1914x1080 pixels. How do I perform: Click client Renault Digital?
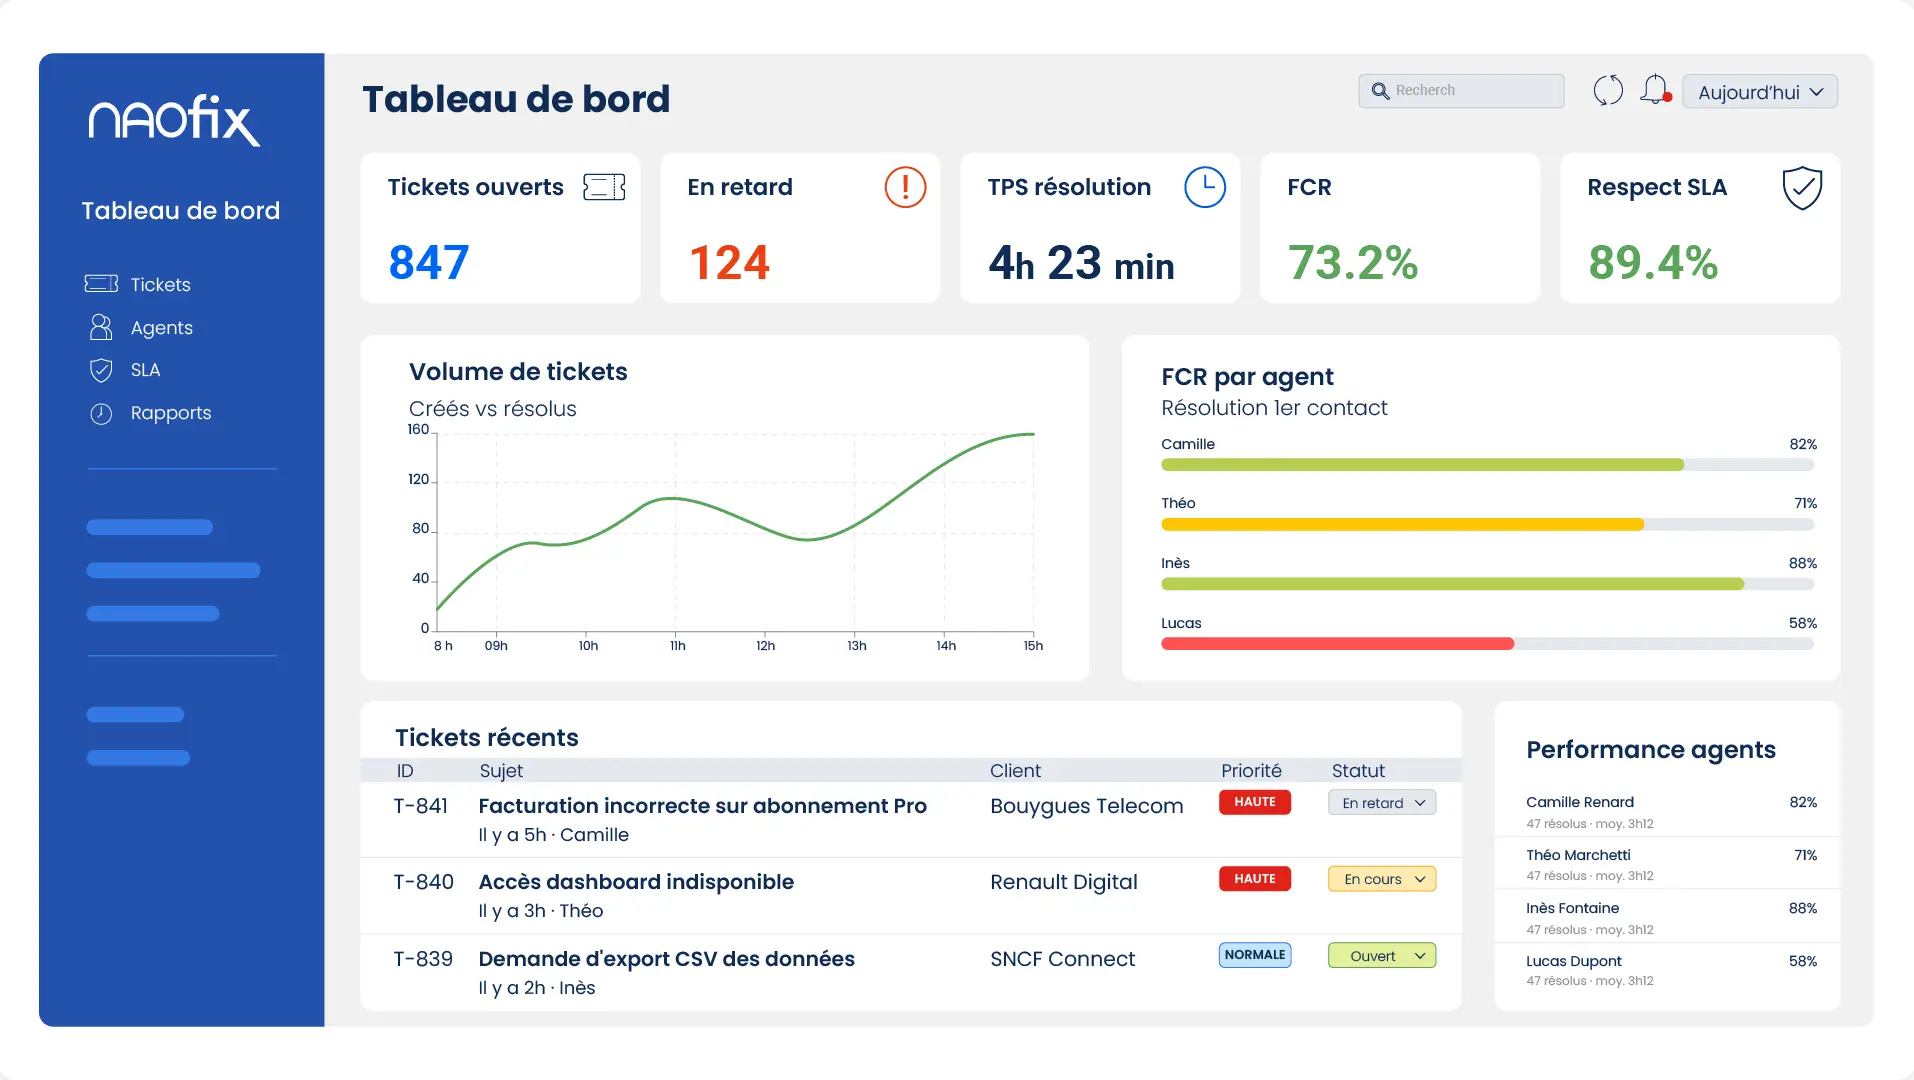(x=1064, y=882)
